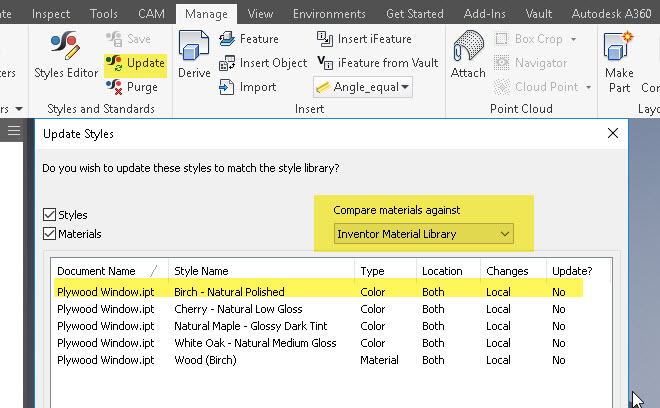Screen dimensions: 660x408
Task: Switch to the Tools tab
Action: 104,14
